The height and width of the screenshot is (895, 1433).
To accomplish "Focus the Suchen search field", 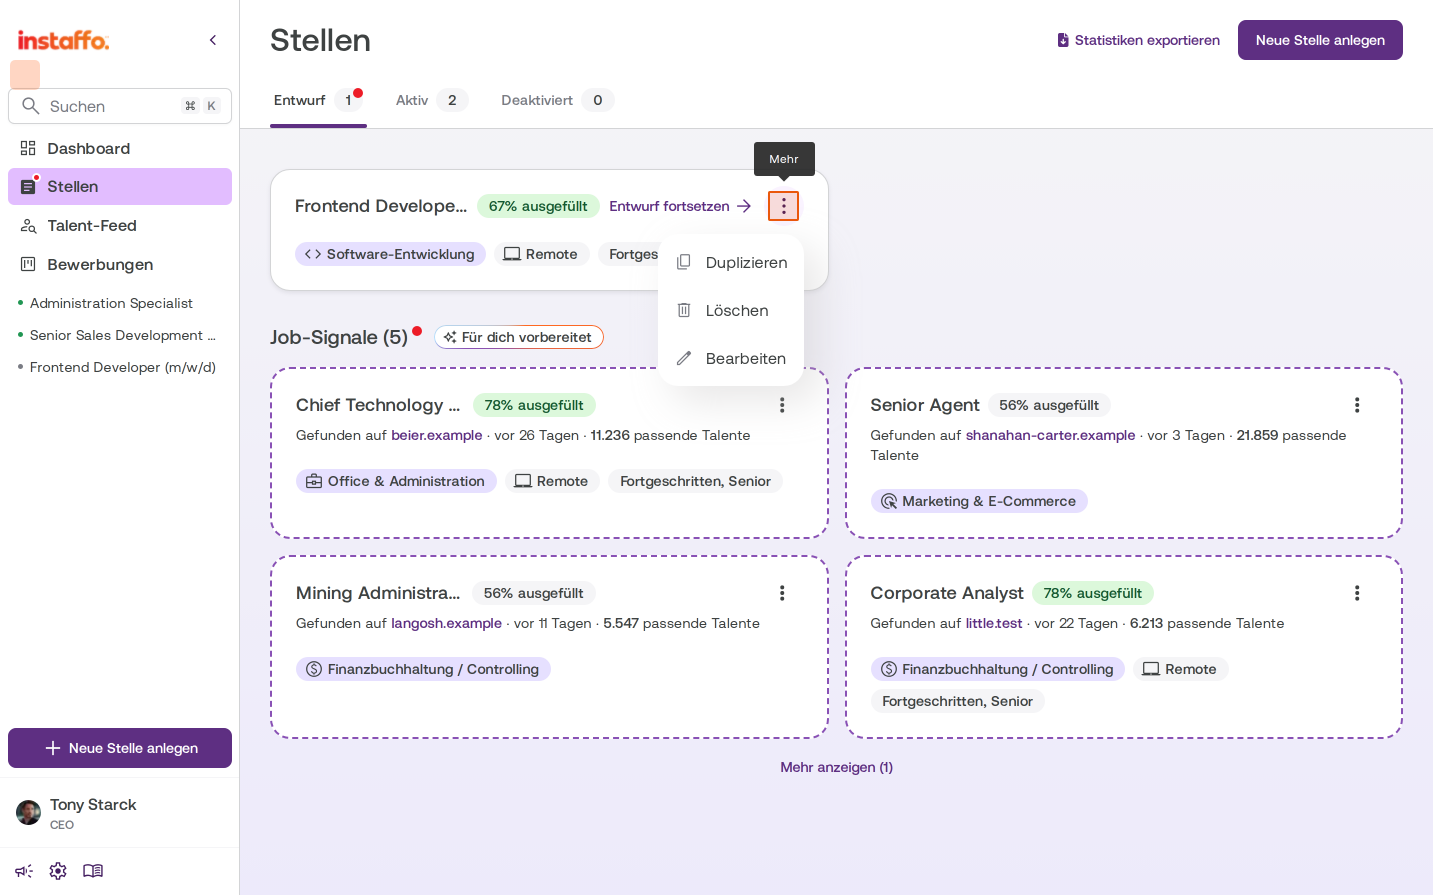I will pos(120,106).
